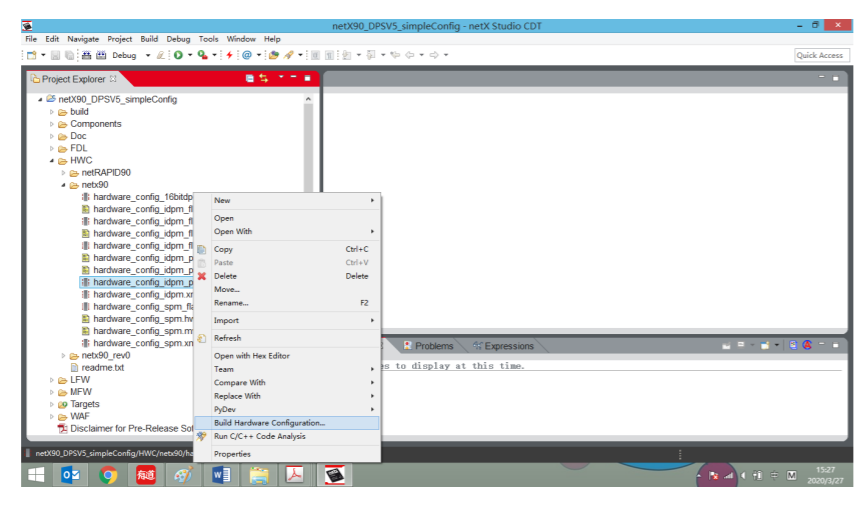
Task: Select the hardware_config_16bitdp file
Action: click(x=137, y=197)
